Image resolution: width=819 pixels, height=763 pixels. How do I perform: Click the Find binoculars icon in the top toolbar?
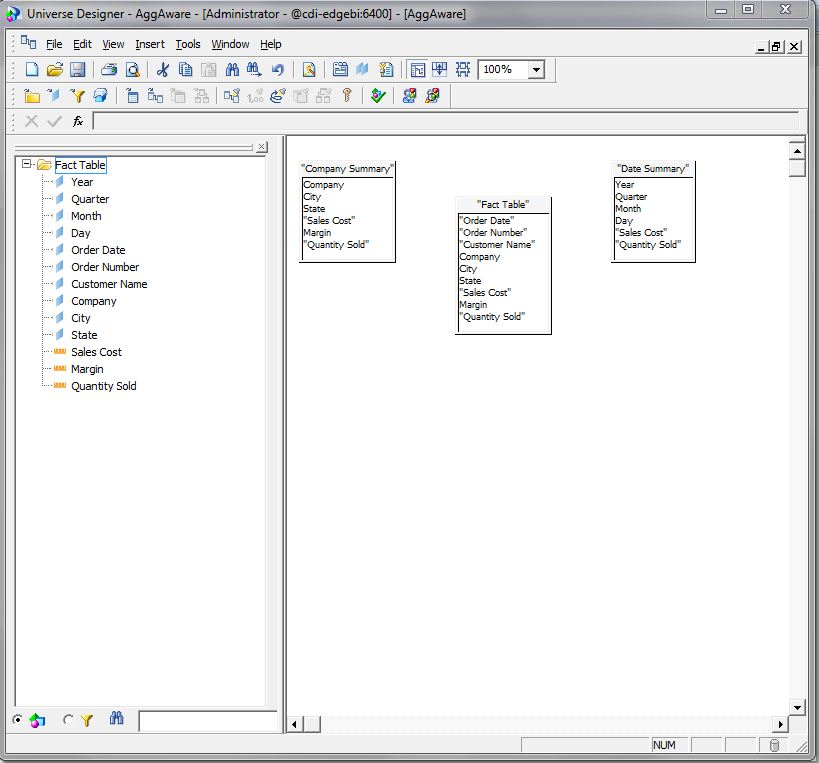click(x=232, y=69)
